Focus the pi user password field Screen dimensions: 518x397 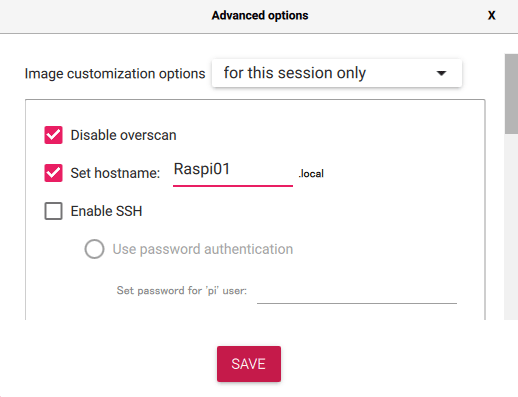[357, 293]
